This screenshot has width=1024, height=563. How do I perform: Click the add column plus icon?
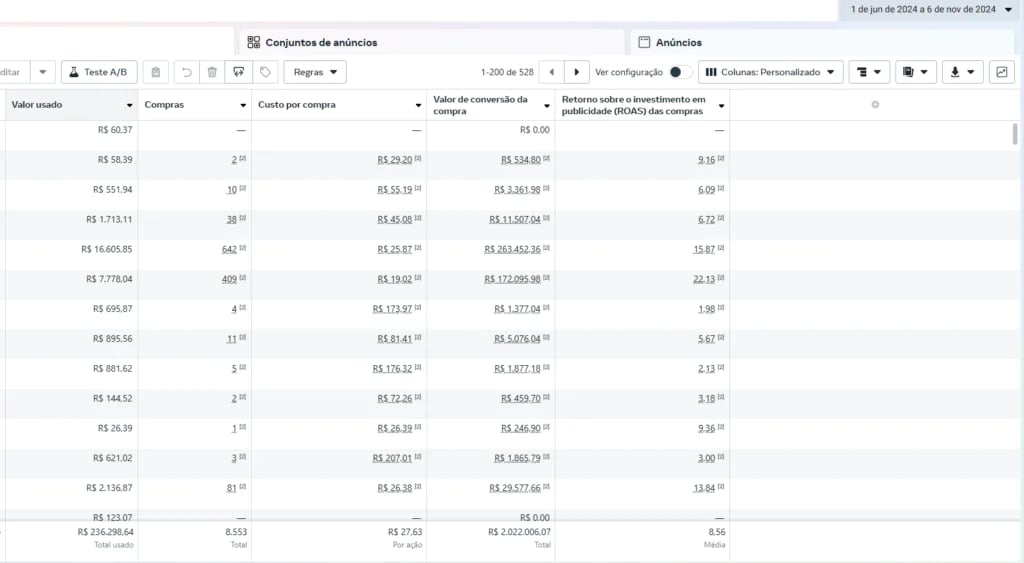[x=875, y=105]
